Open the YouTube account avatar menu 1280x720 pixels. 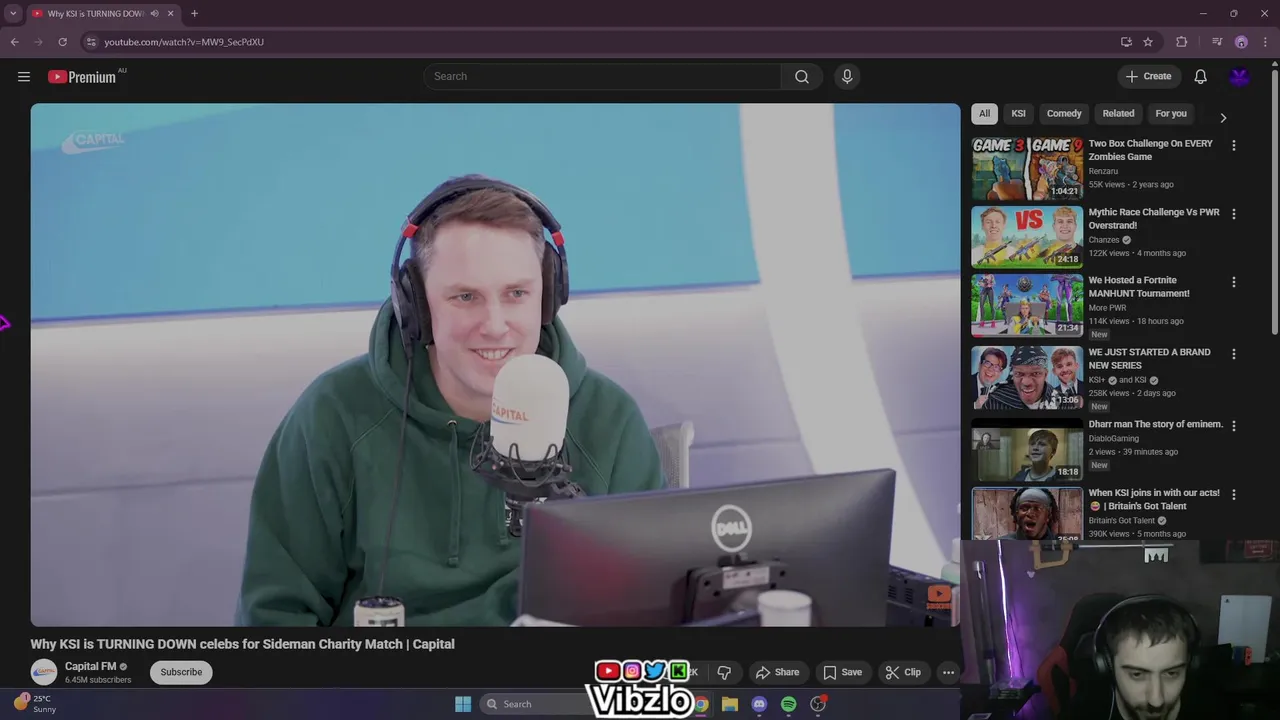pyautogui.click(x=1239, y=77)
